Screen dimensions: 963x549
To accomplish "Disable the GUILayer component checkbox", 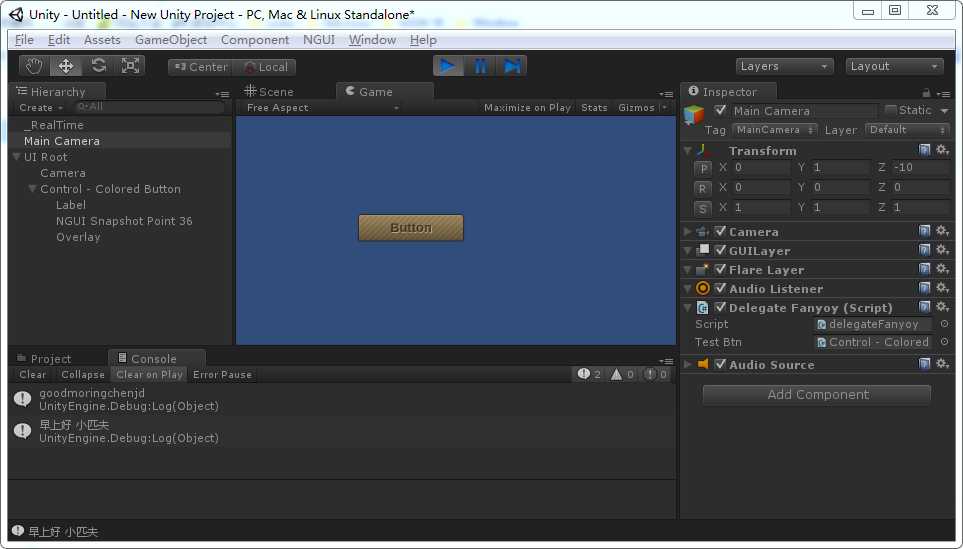I will click(x=720, y=250).
